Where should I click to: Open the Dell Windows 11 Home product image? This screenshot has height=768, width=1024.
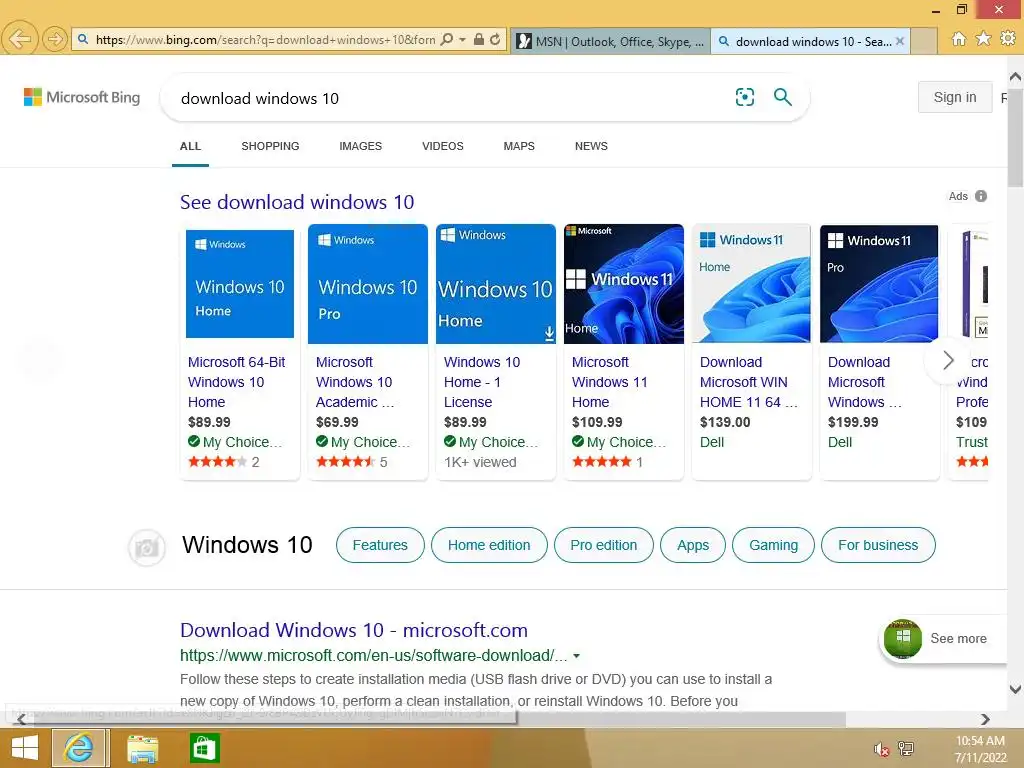(x=752, y=284)
